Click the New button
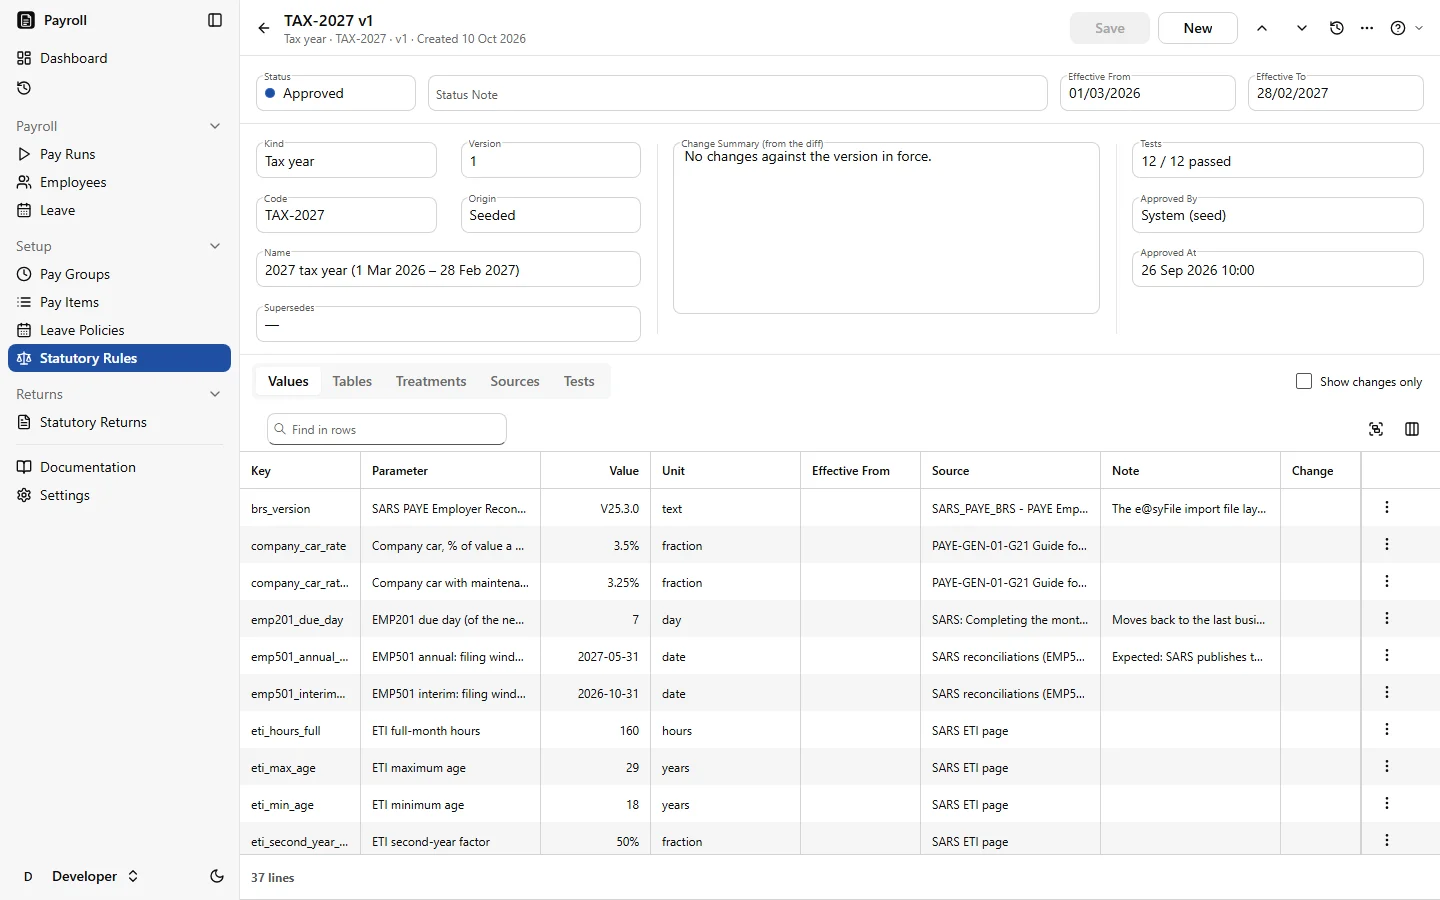1440x900 pixels. [1198, 28]
